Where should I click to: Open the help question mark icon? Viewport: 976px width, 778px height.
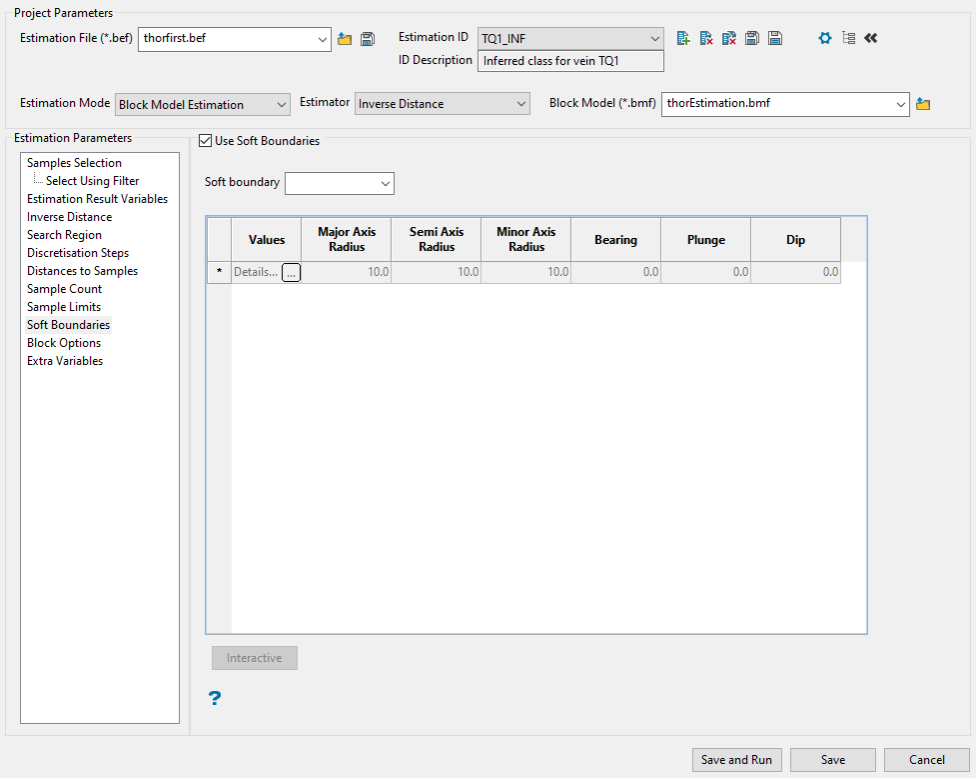[214, 698]
